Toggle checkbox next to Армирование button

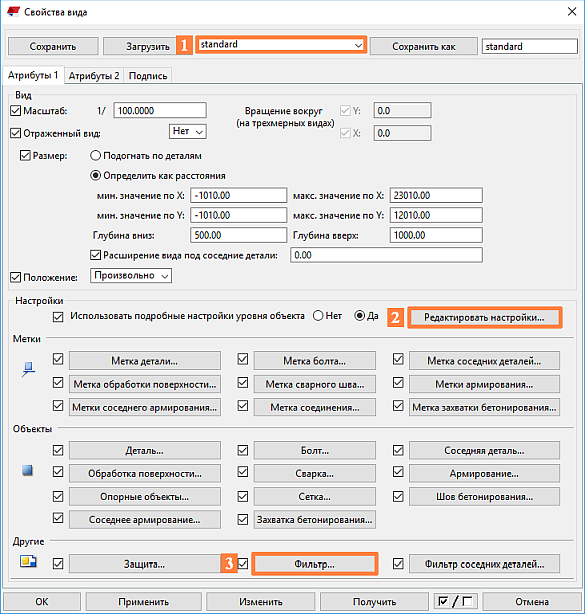point(398,471)
